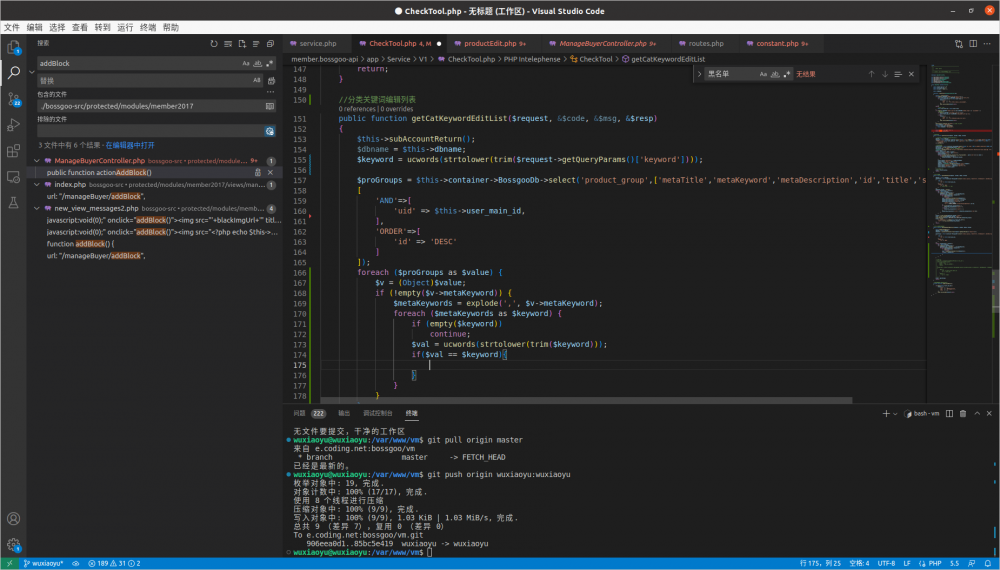The image size is (1000, 570).
Task: Click the 包含的文件 path input field
Action: pyautogui.click(x=148, y=106)
